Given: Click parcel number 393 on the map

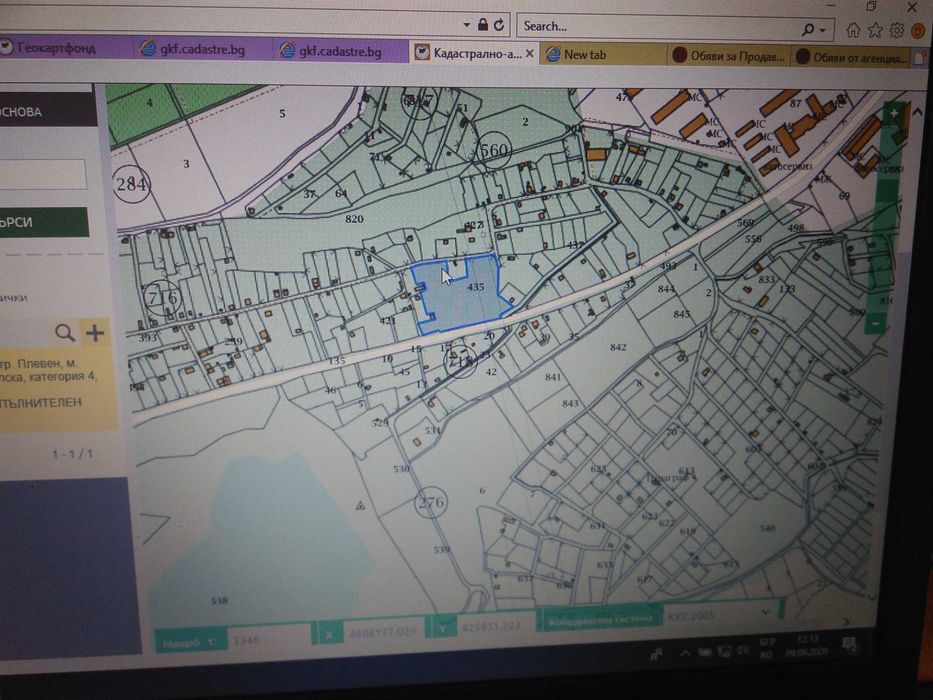Looking at the screenshot, I should (148, 338).
